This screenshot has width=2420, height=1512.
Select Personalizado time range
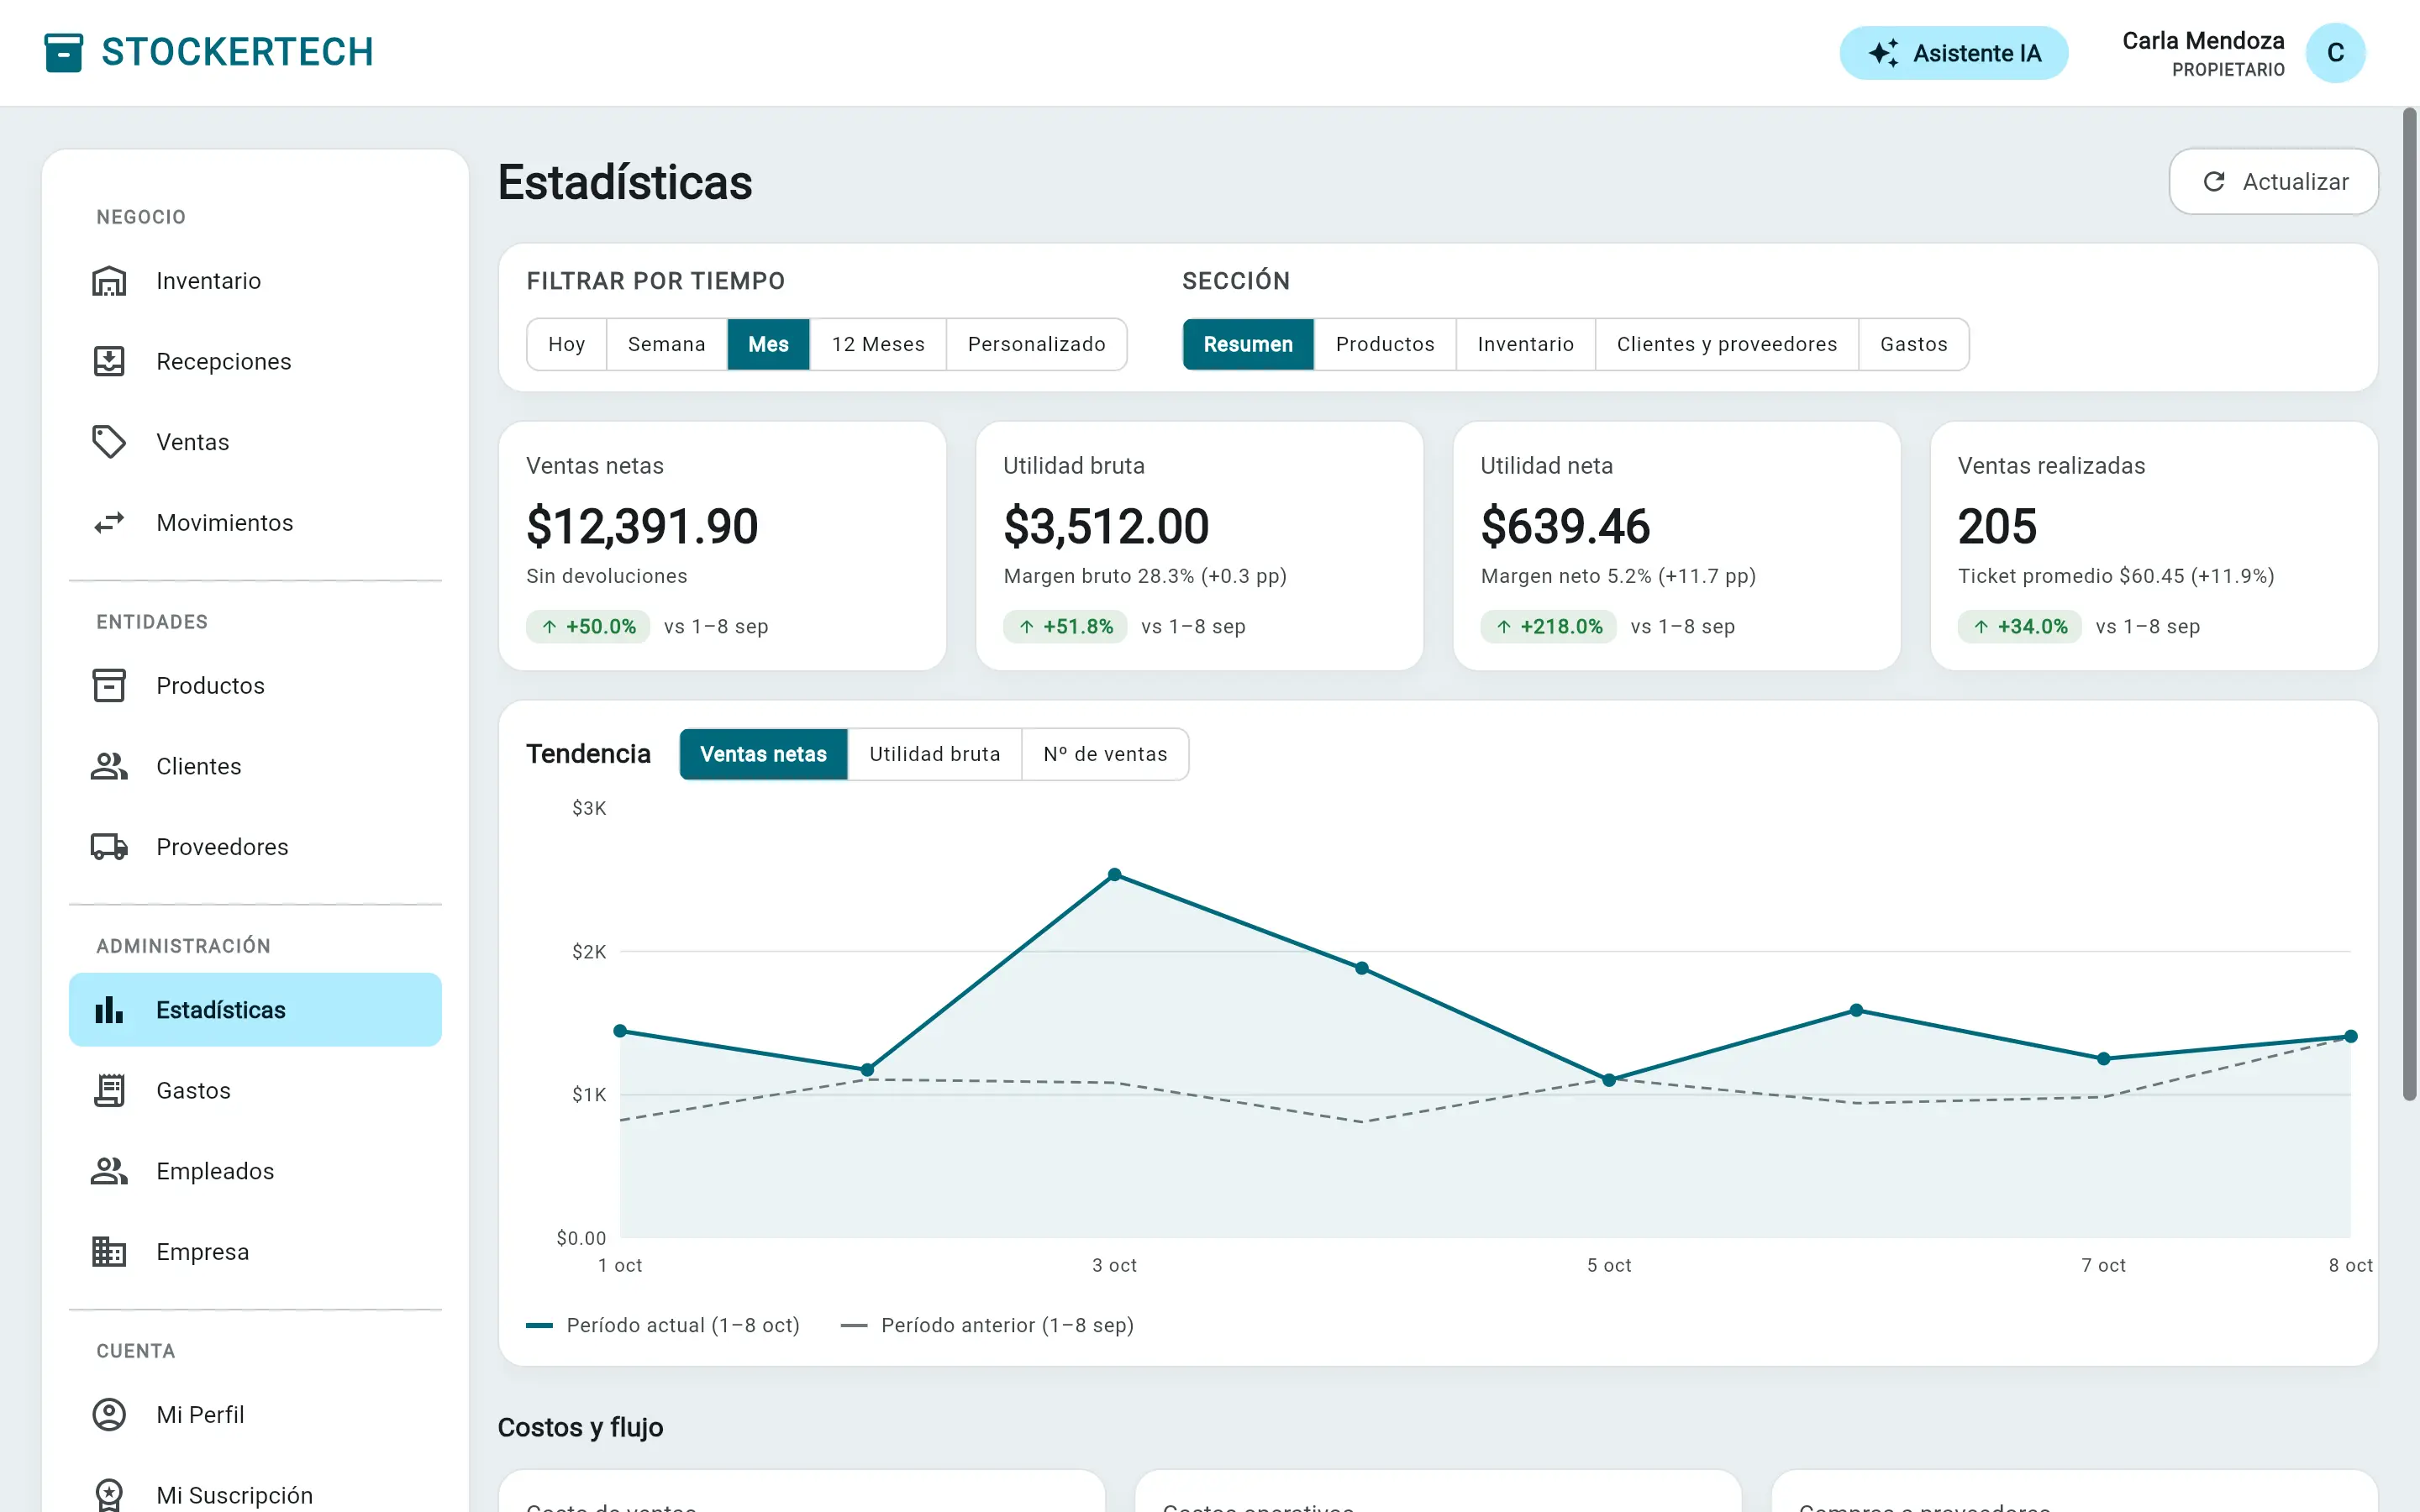(1036, 344)
